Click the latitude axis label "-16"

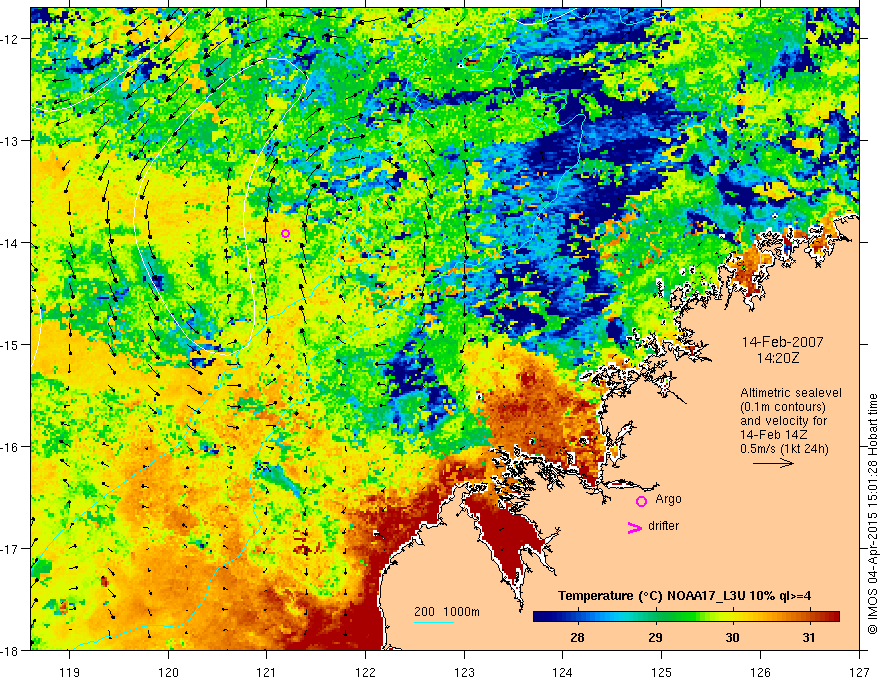[11, 447]
